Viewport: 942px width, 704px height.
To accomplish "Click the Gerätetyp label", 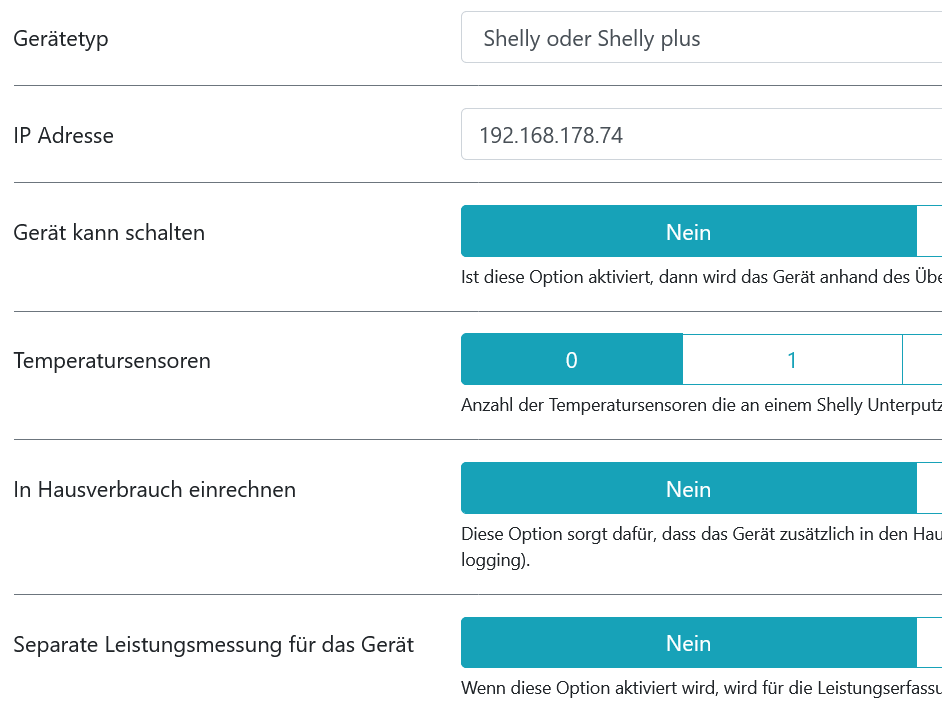I will [x=61, y=39].
